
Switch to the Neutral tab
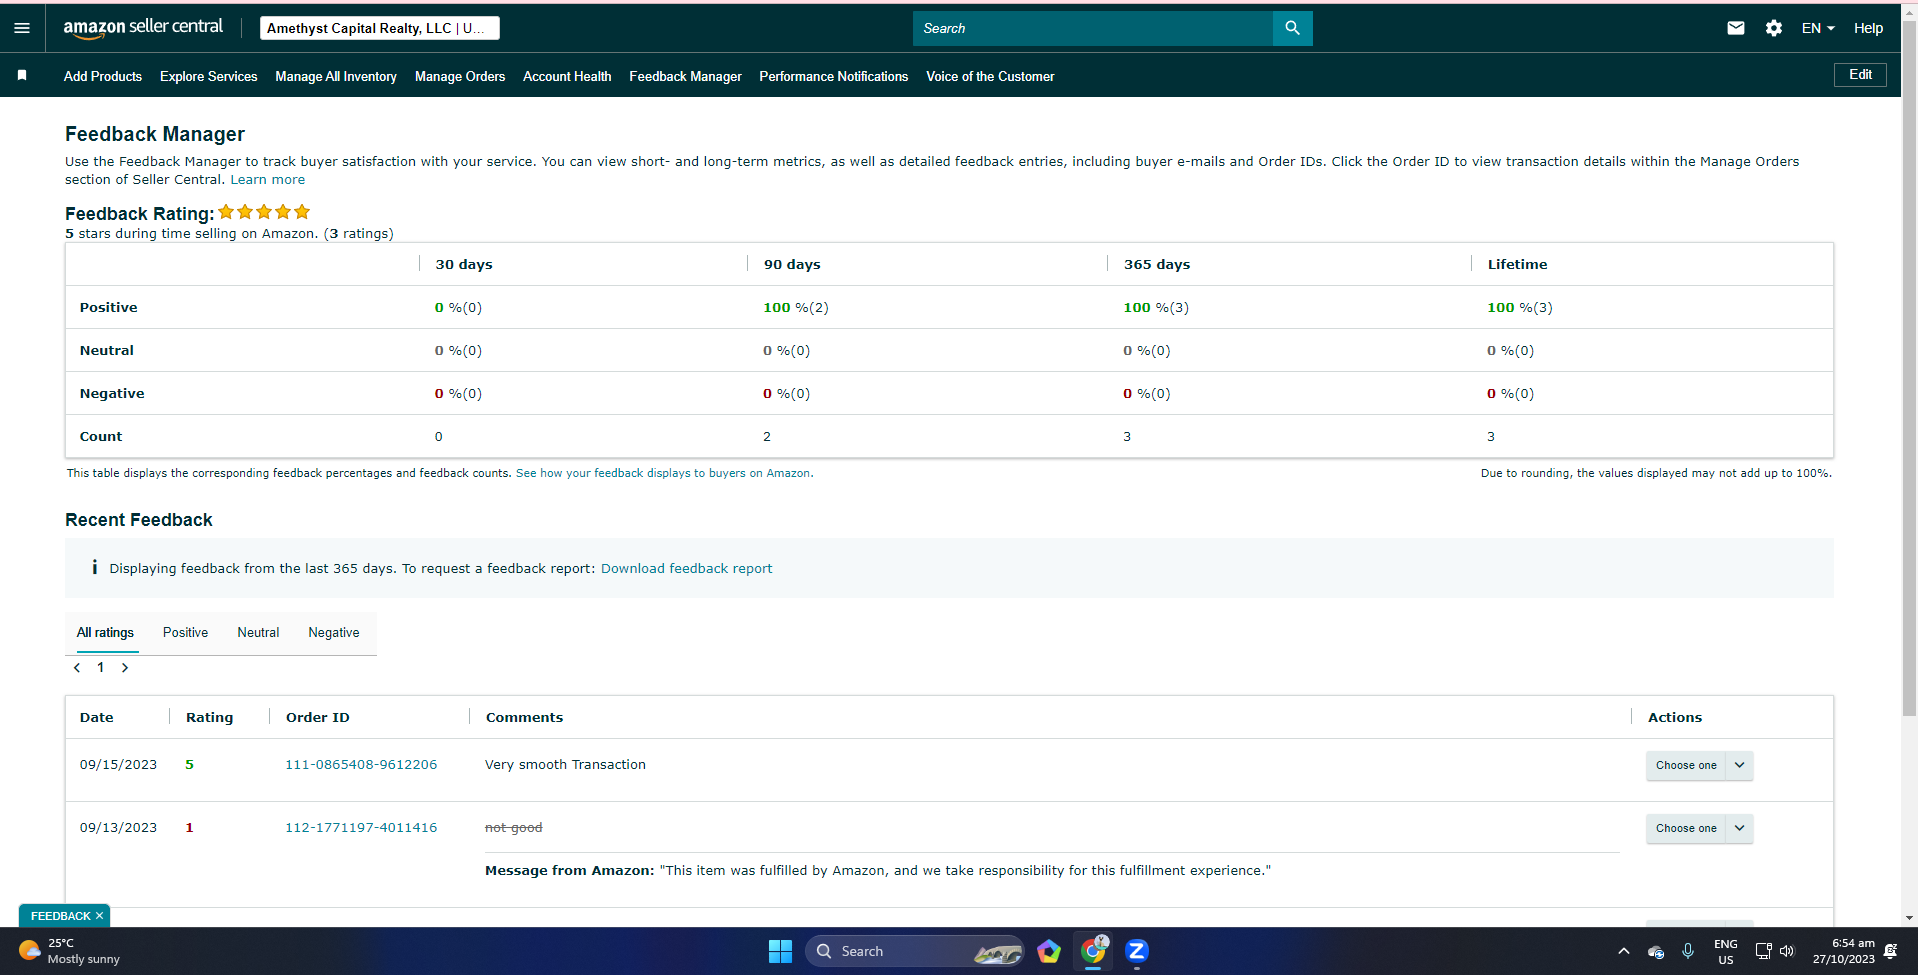(x=258, y=633)
